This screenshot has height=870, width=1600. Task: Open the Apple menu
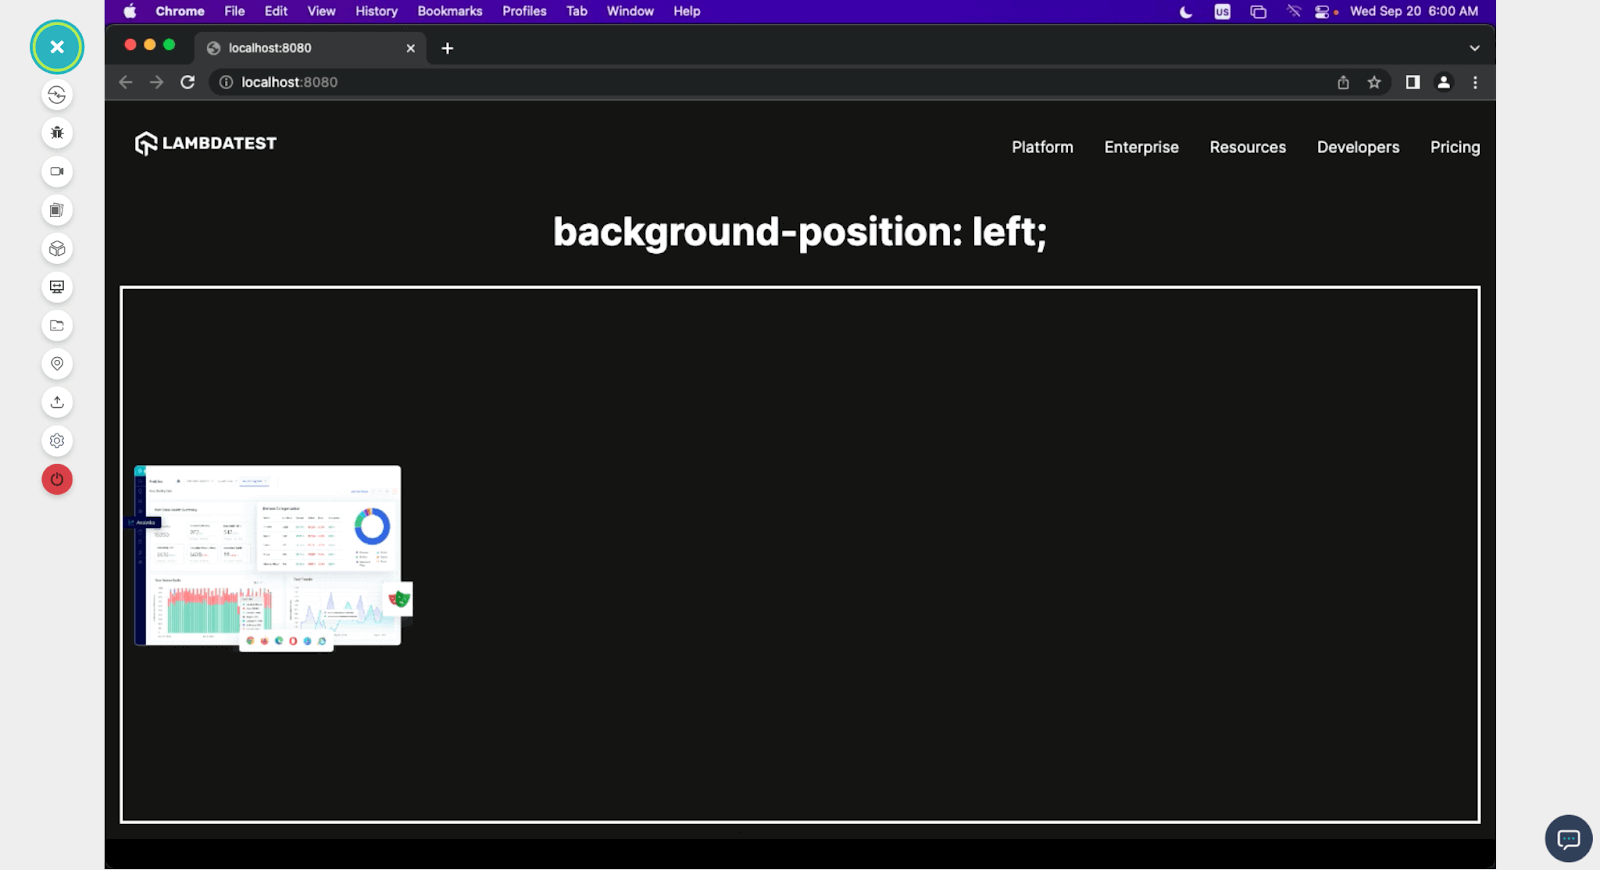coord(130,11)
